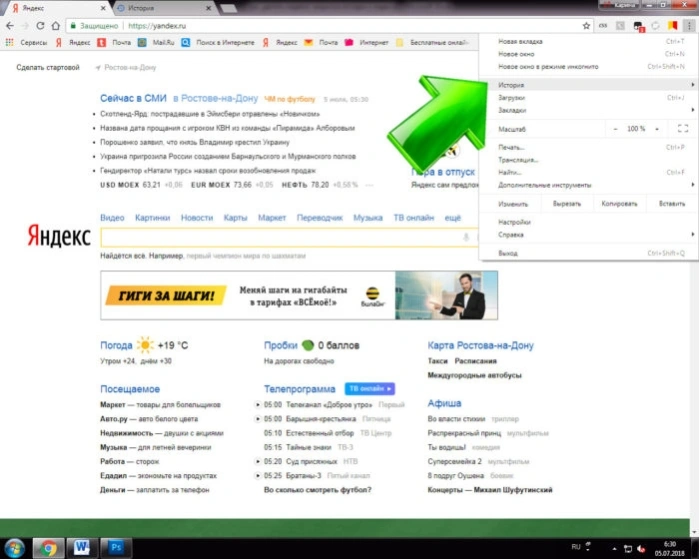Open Photoshop from the taskbar
The image size is (699, 559).
click(116, 547)
